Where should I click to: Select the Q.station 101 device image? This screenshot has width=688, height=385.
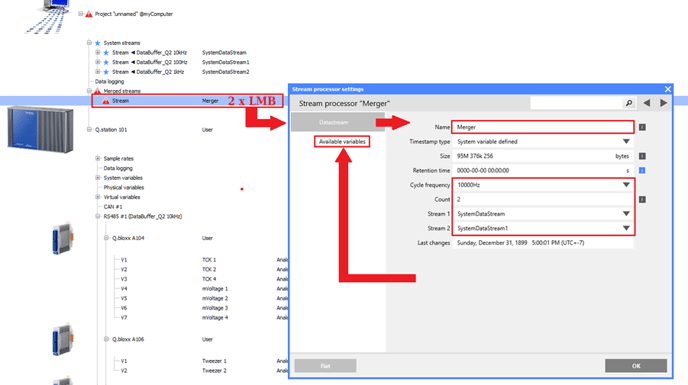tap(40, 129)
